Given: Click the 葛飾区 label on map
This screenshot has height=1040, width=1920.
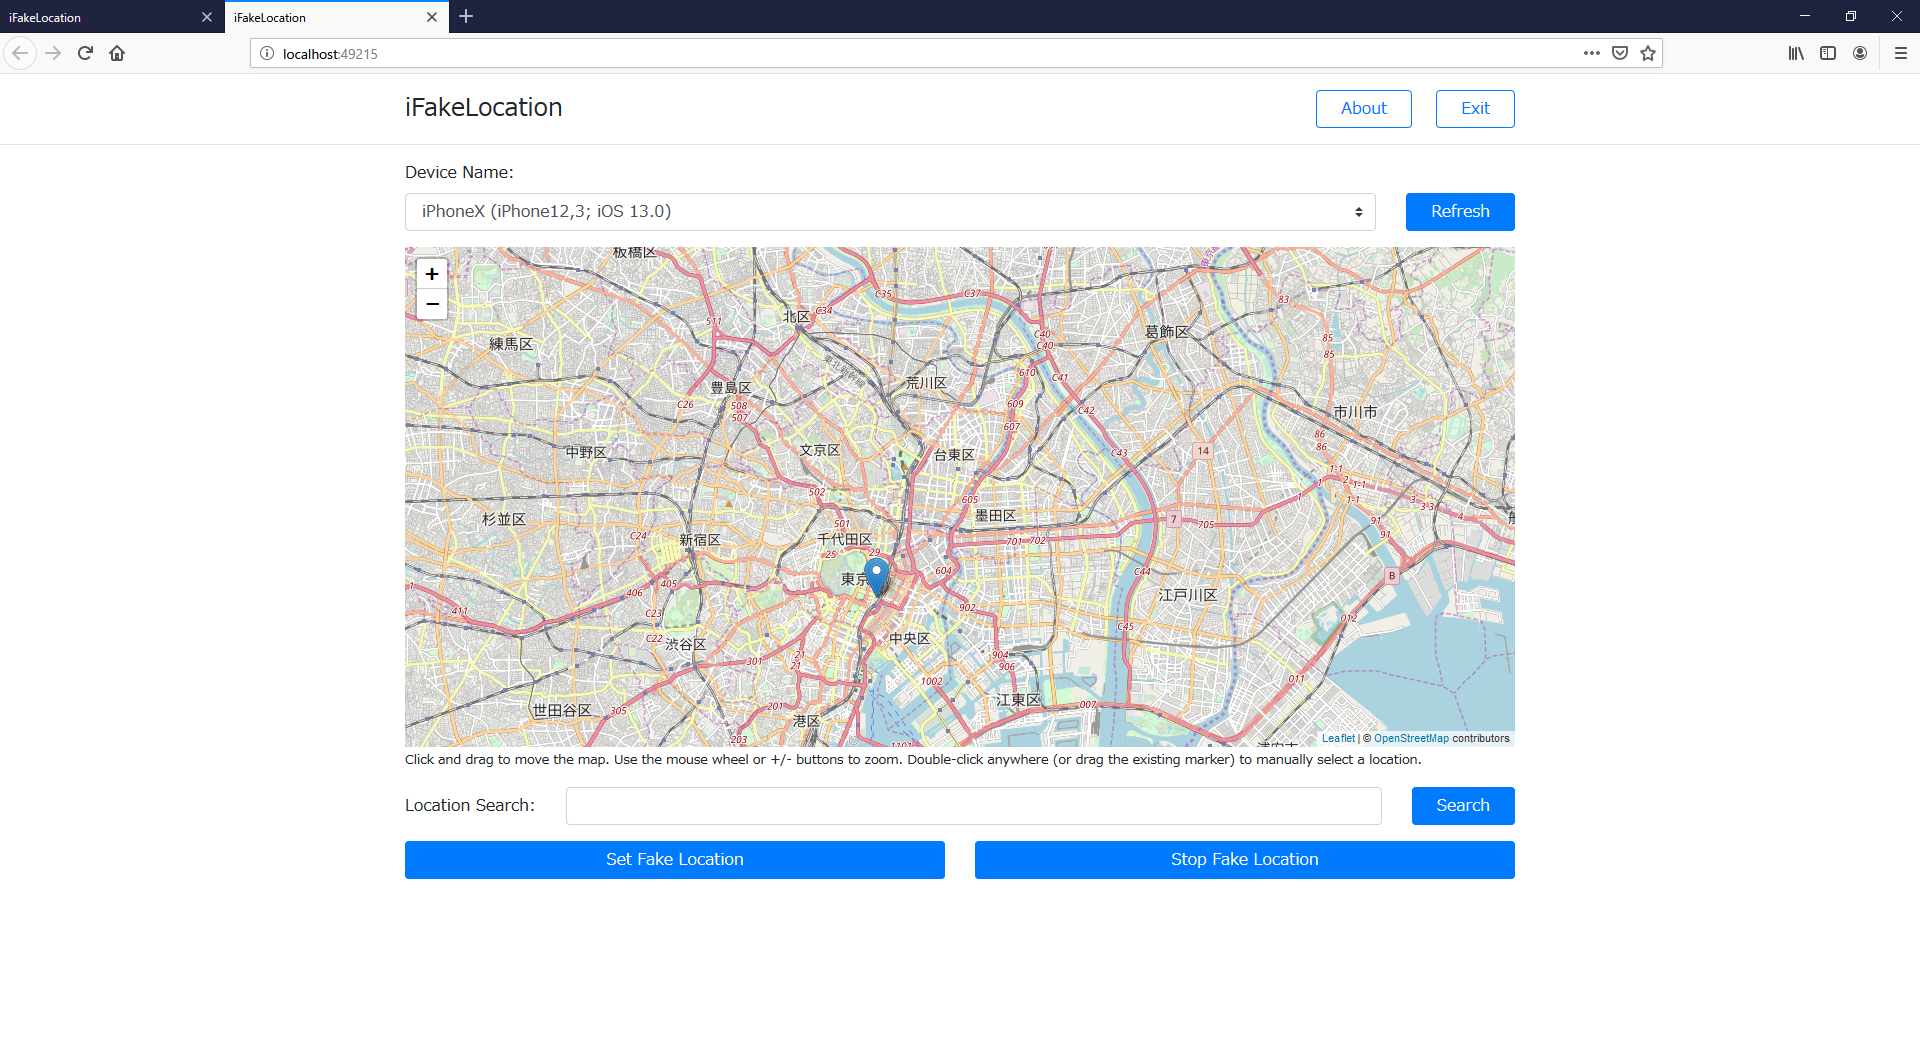Looking at the screenshot, I should 1167,332.
